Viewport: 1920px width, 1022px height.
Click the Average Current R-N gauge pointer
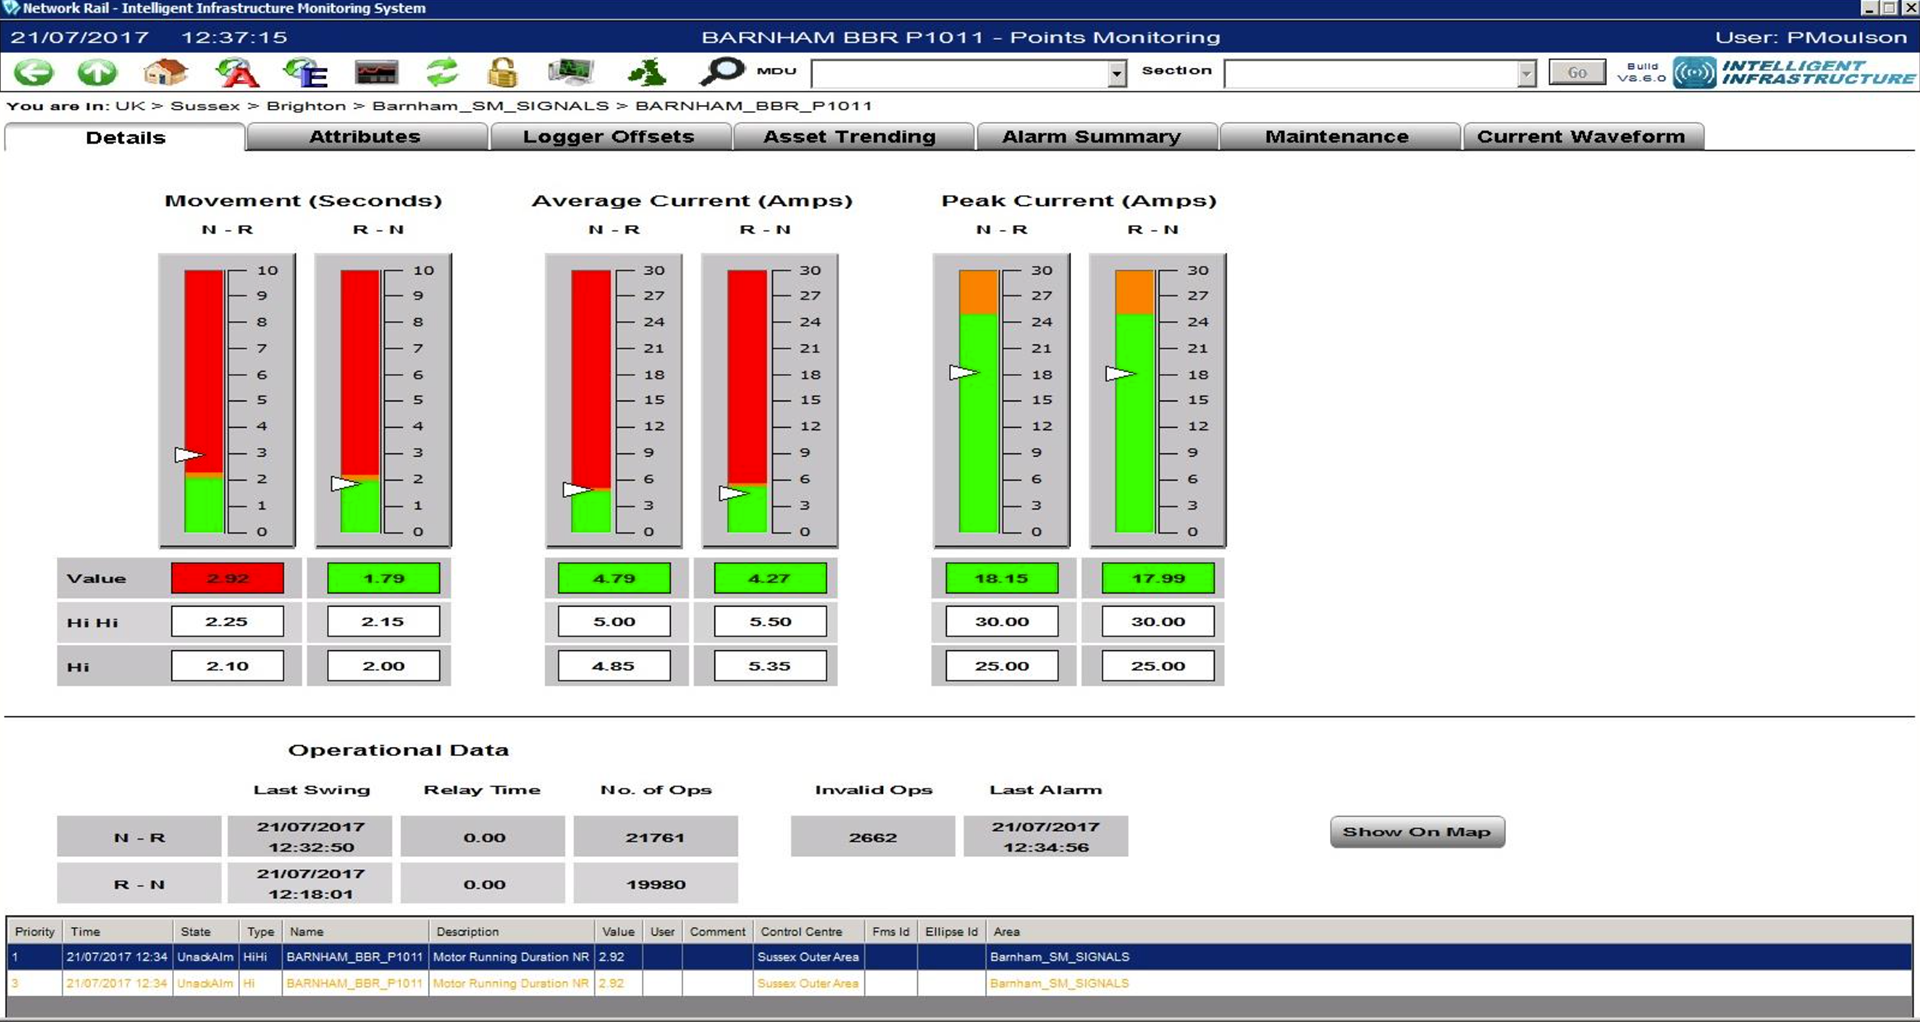tap(733, 494)
